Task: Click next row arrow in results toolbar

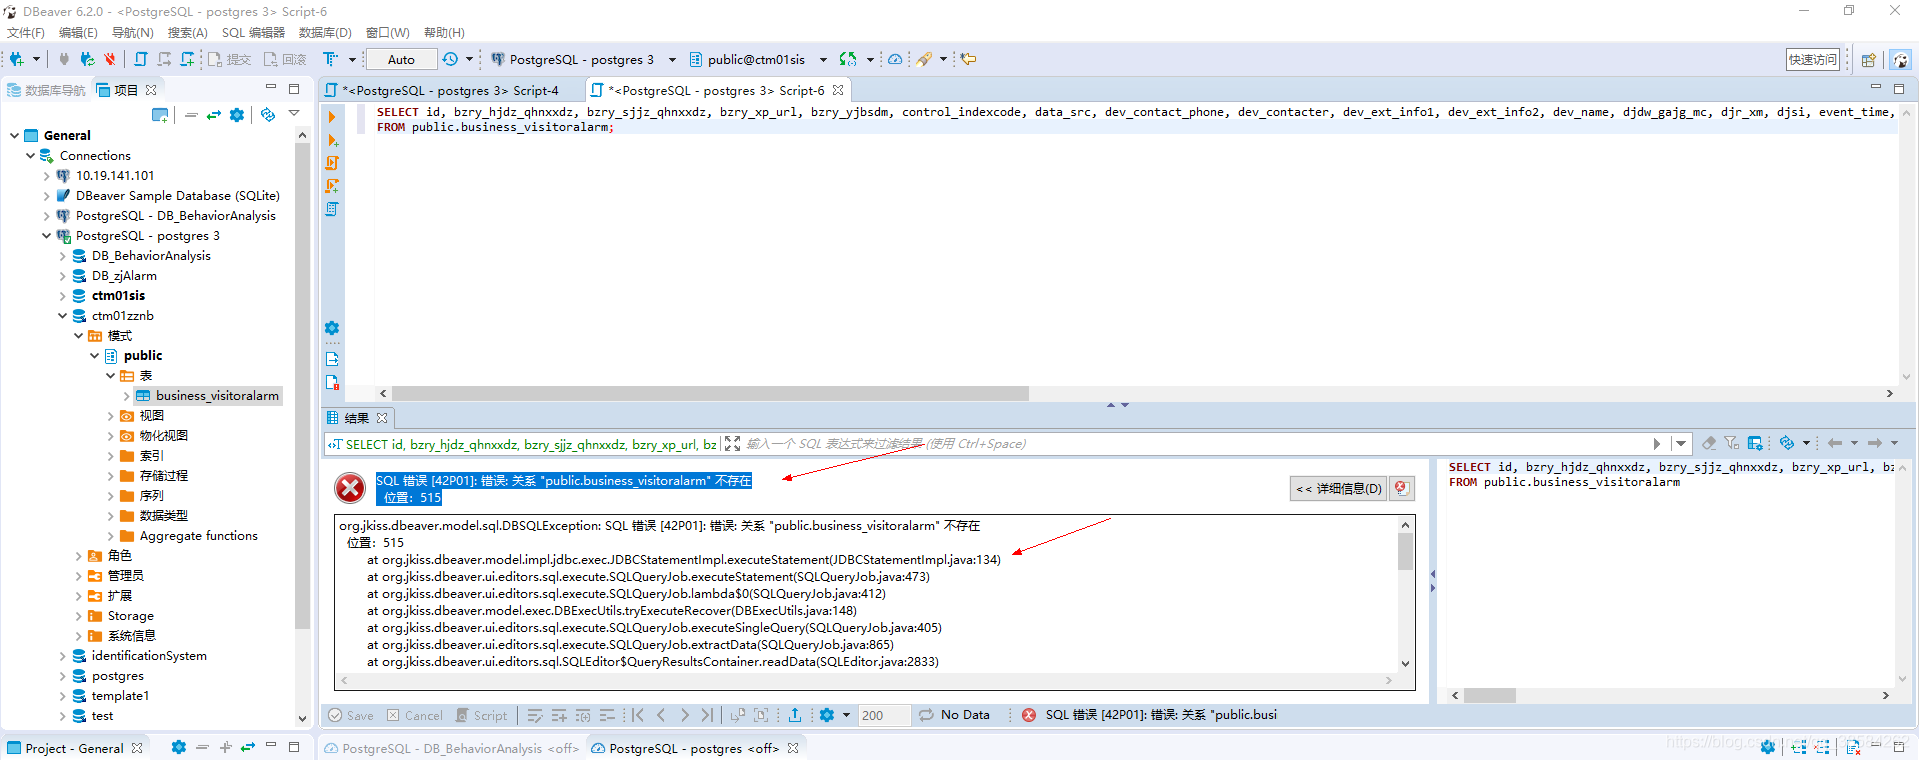Action: tap(685, 715)
